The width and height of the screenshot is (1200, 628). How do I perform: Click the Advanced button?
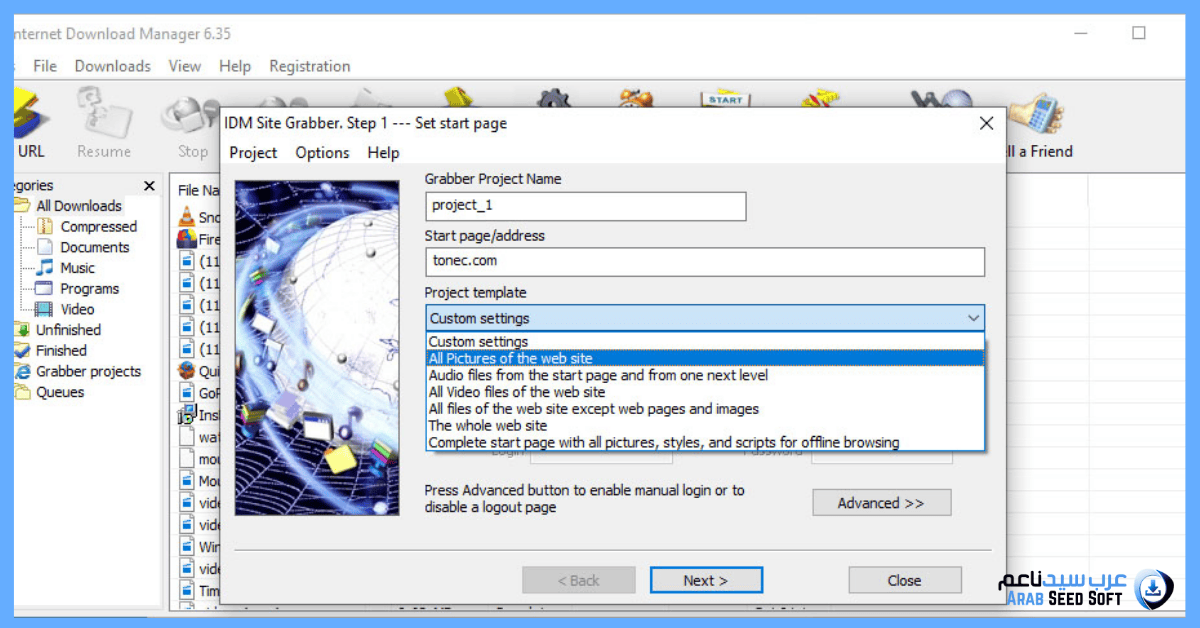click(881, 502)
